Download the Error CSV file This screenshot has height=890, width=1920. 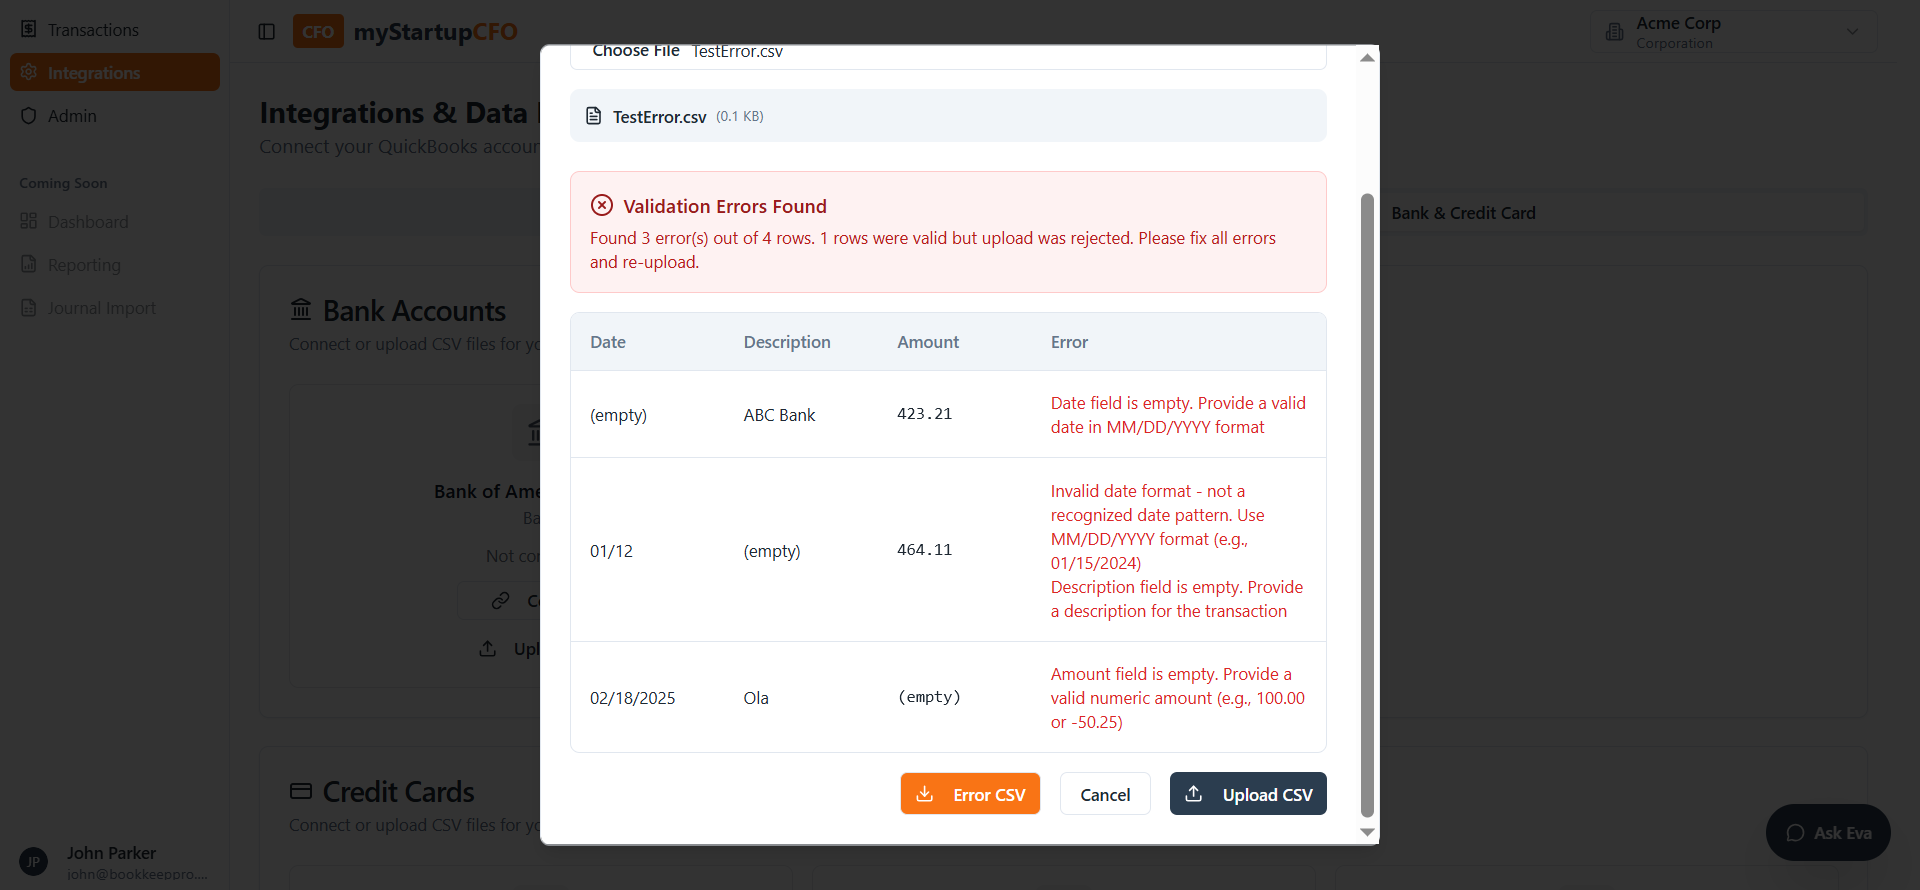[969, 794]
